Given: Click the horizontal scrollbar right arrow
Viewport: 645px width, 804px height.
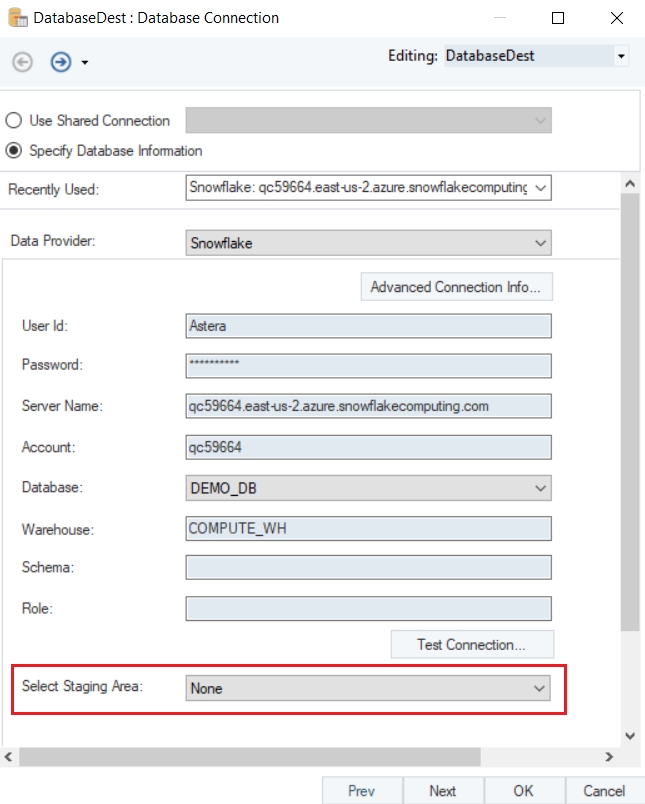Looking at the screenshot, I should coord(609,757).
